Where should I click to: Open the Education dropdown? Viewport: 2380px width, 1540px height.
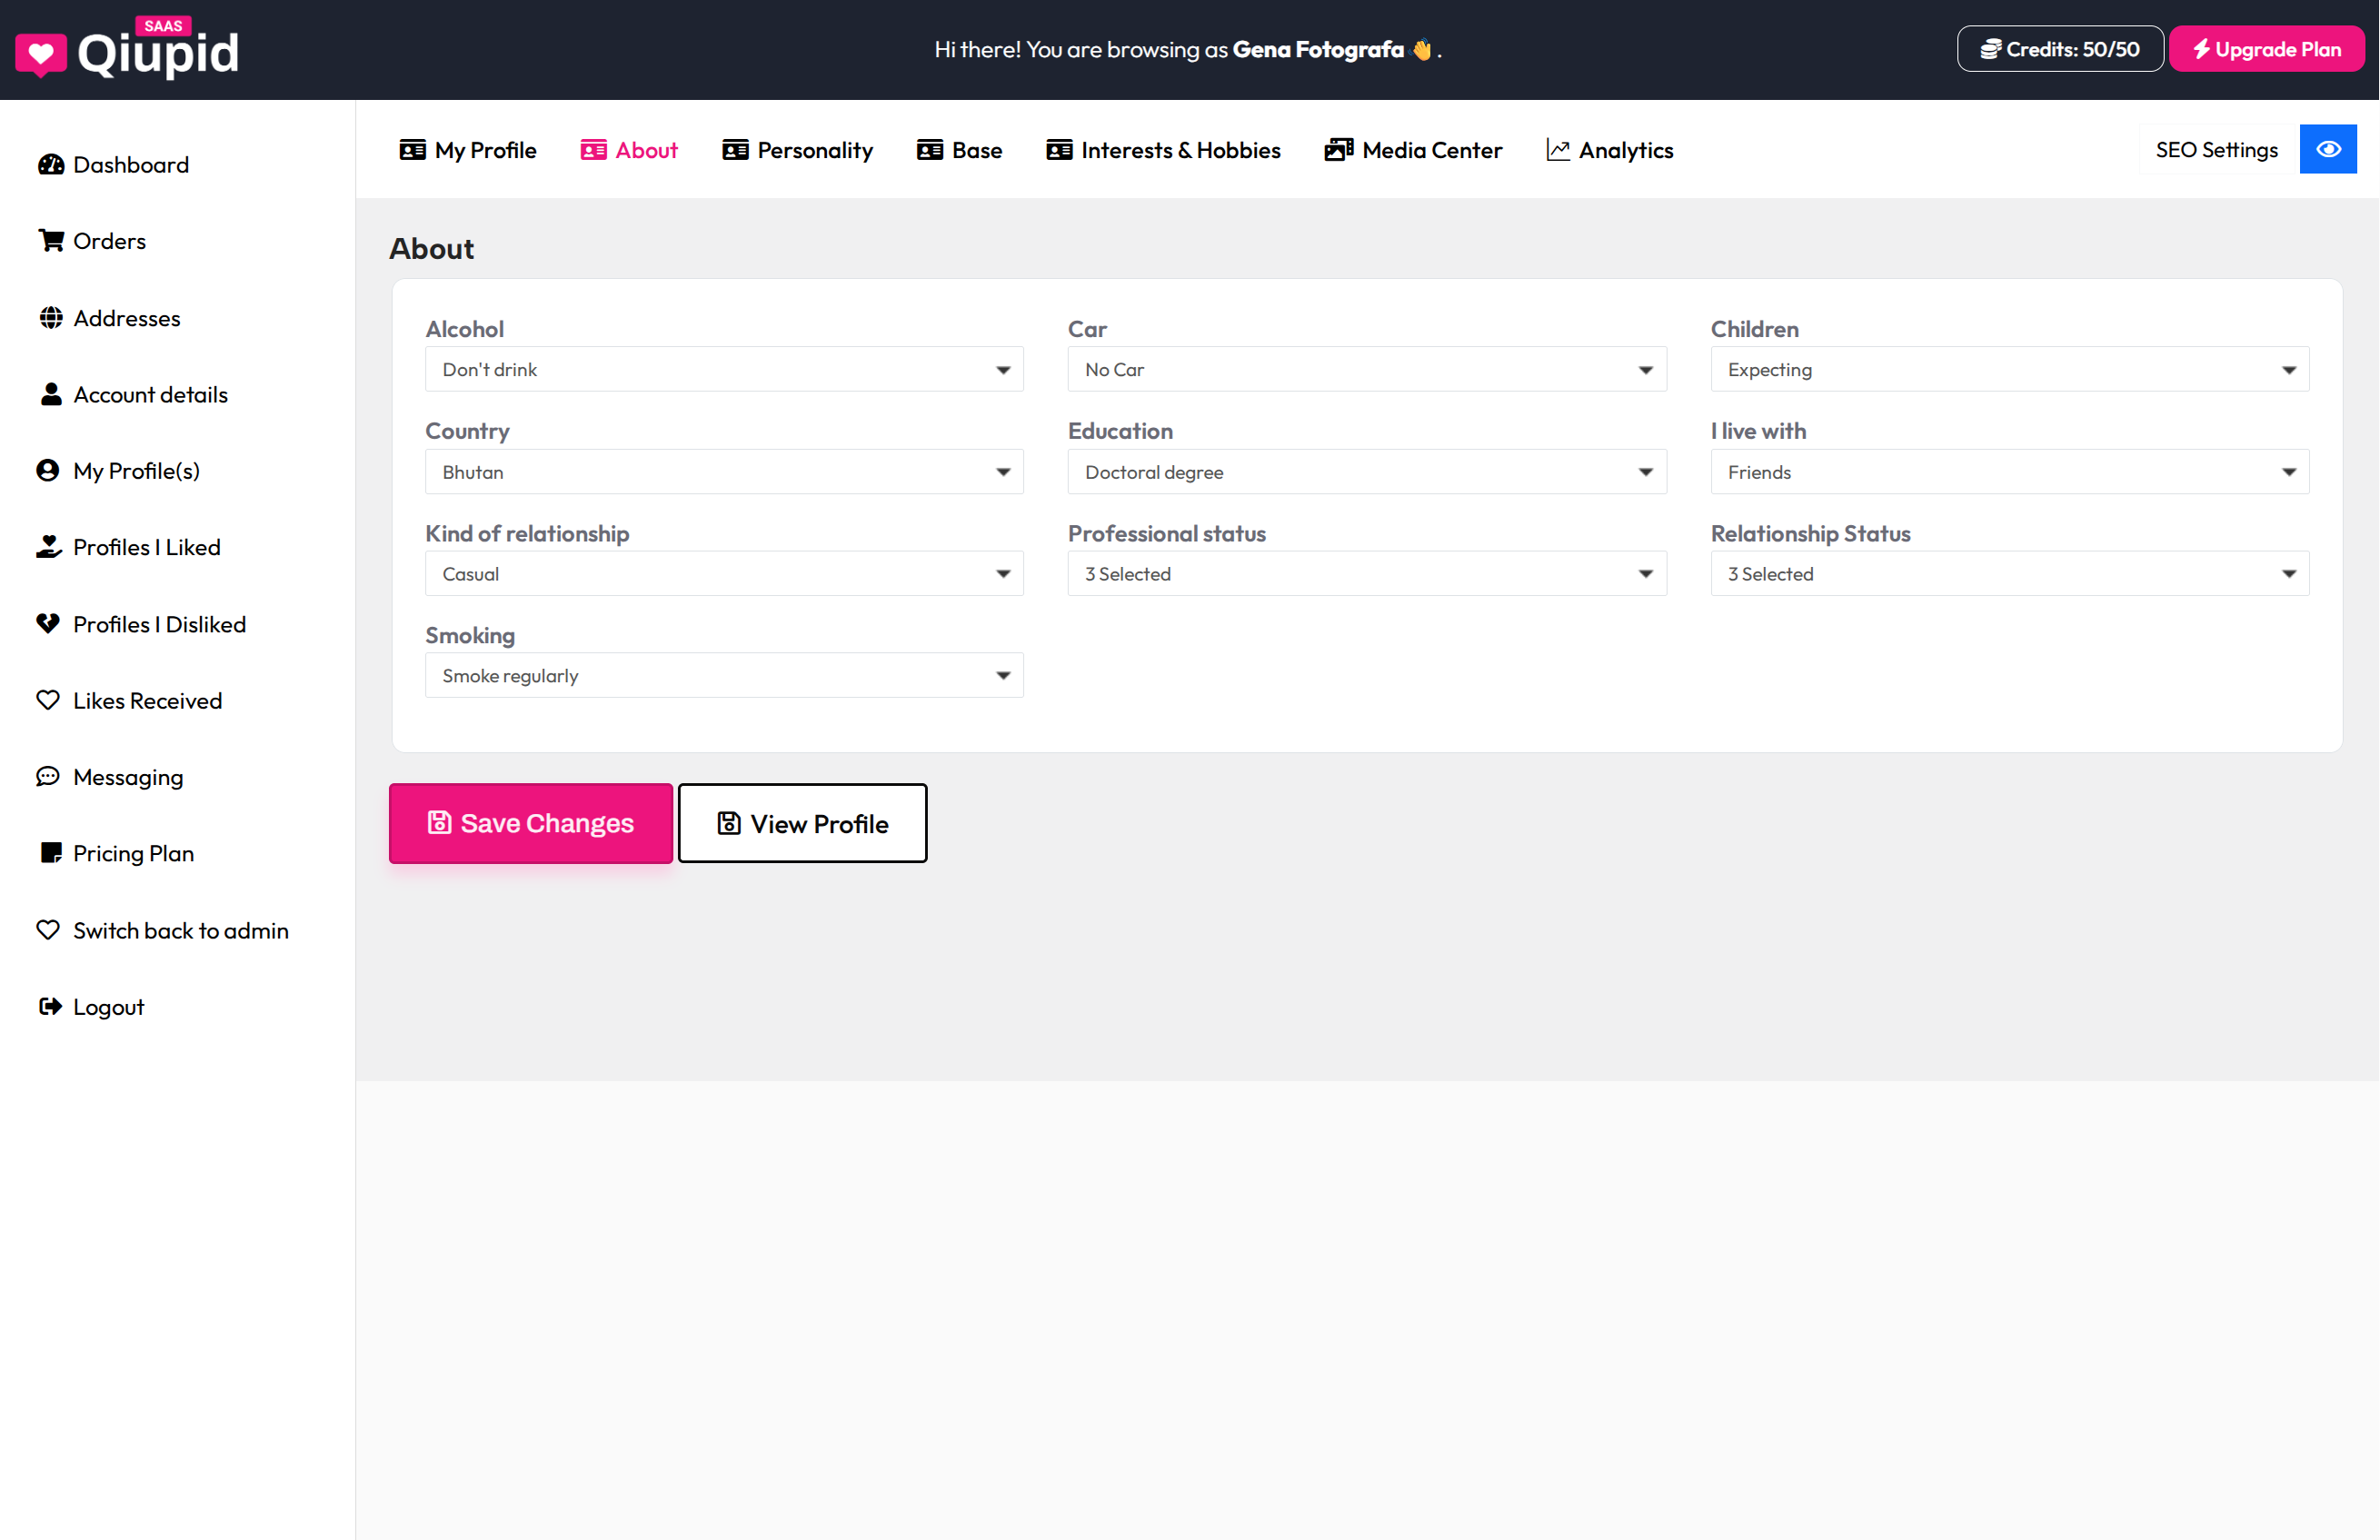point(1366,471)
